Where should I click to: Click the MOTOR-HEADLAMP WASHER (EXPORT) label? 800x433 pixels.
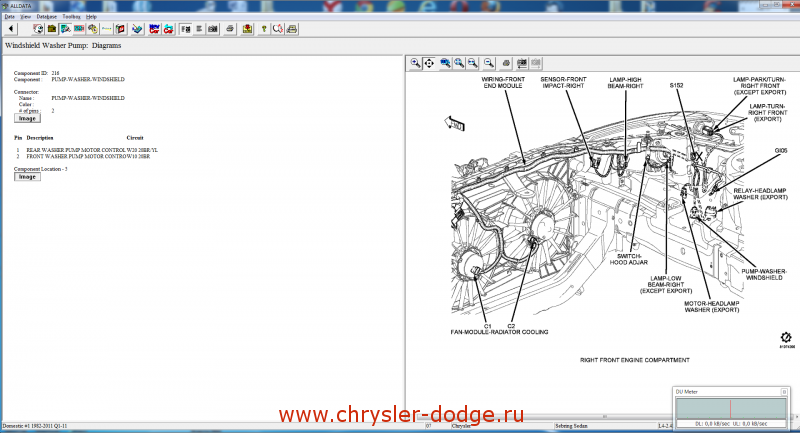[711, 307]
